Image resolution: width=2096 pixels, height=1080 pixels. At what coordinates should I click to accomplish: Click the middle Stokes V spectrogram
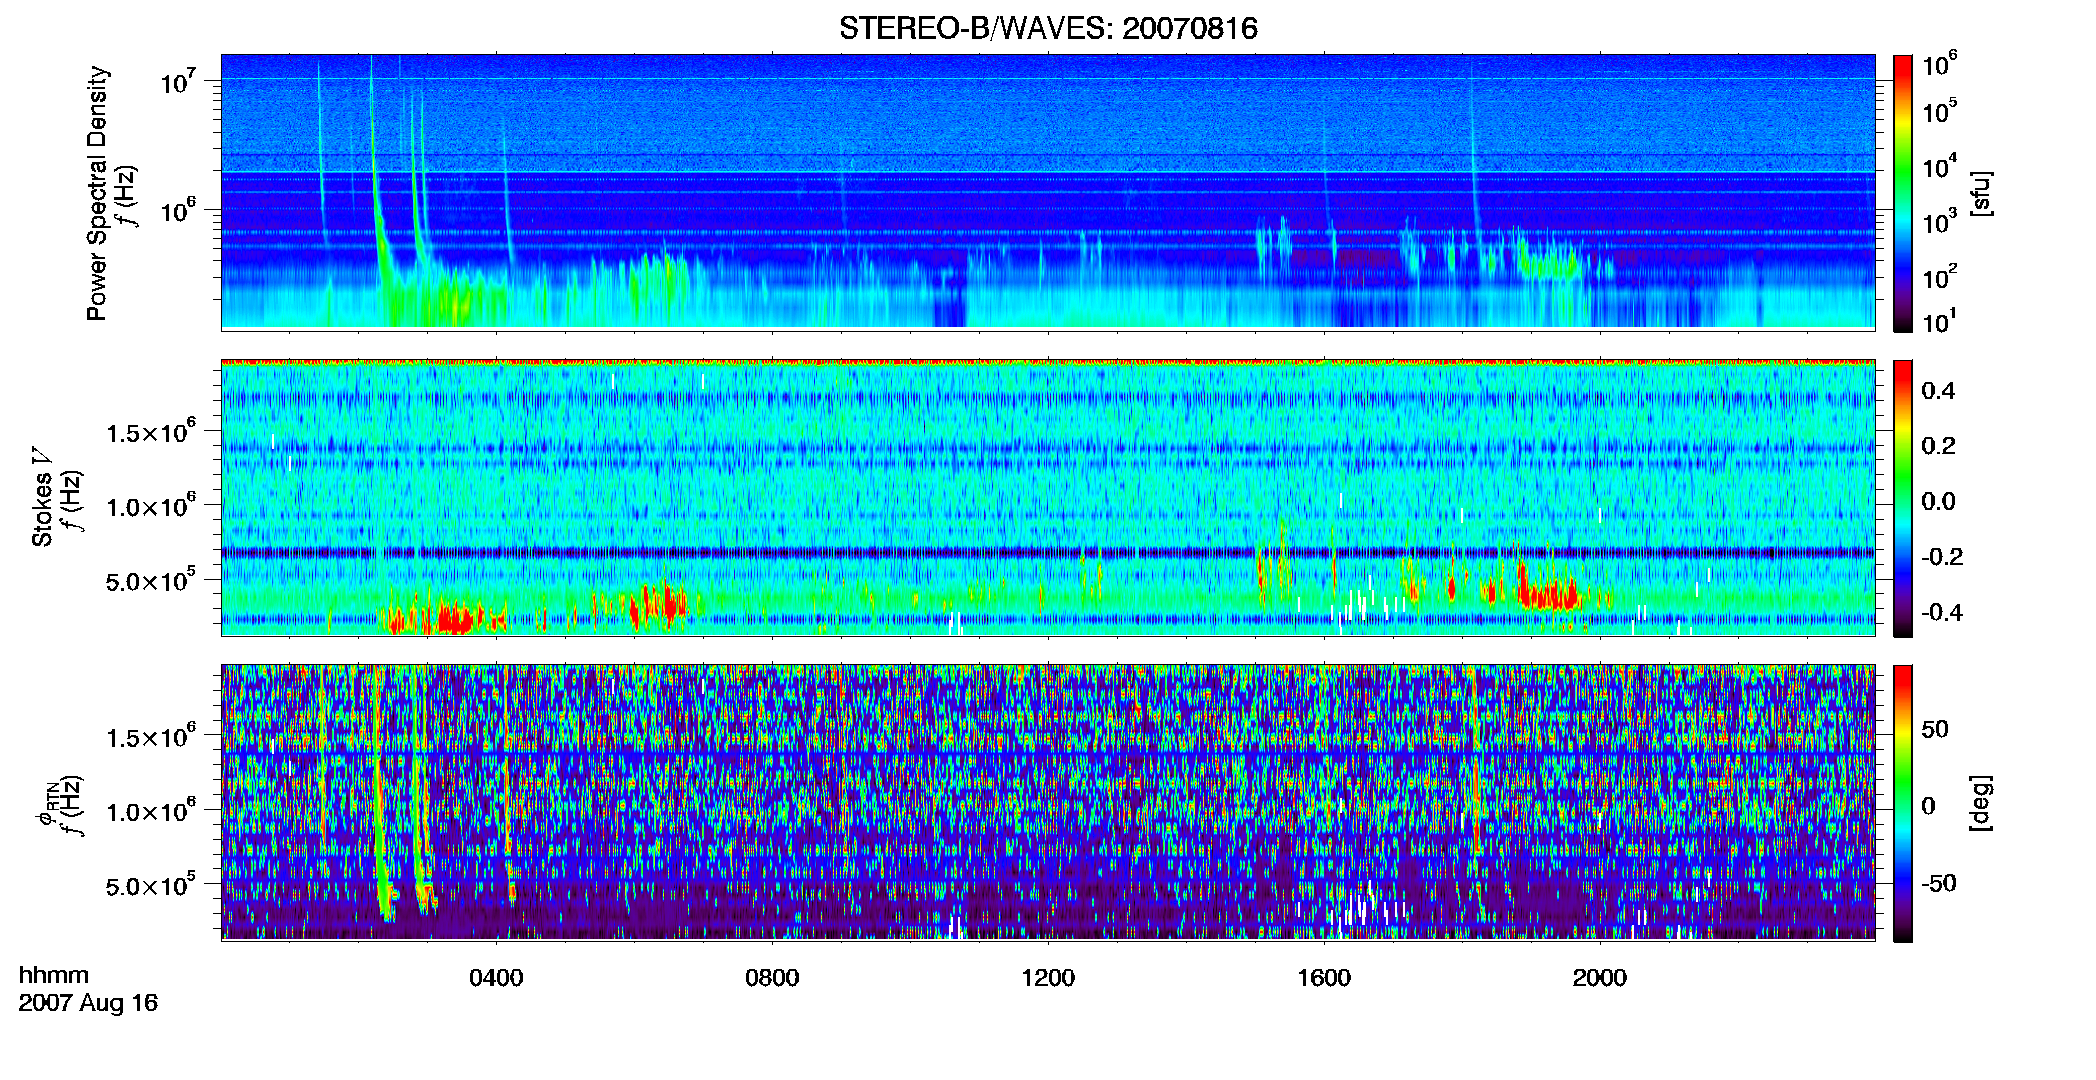1048,497
